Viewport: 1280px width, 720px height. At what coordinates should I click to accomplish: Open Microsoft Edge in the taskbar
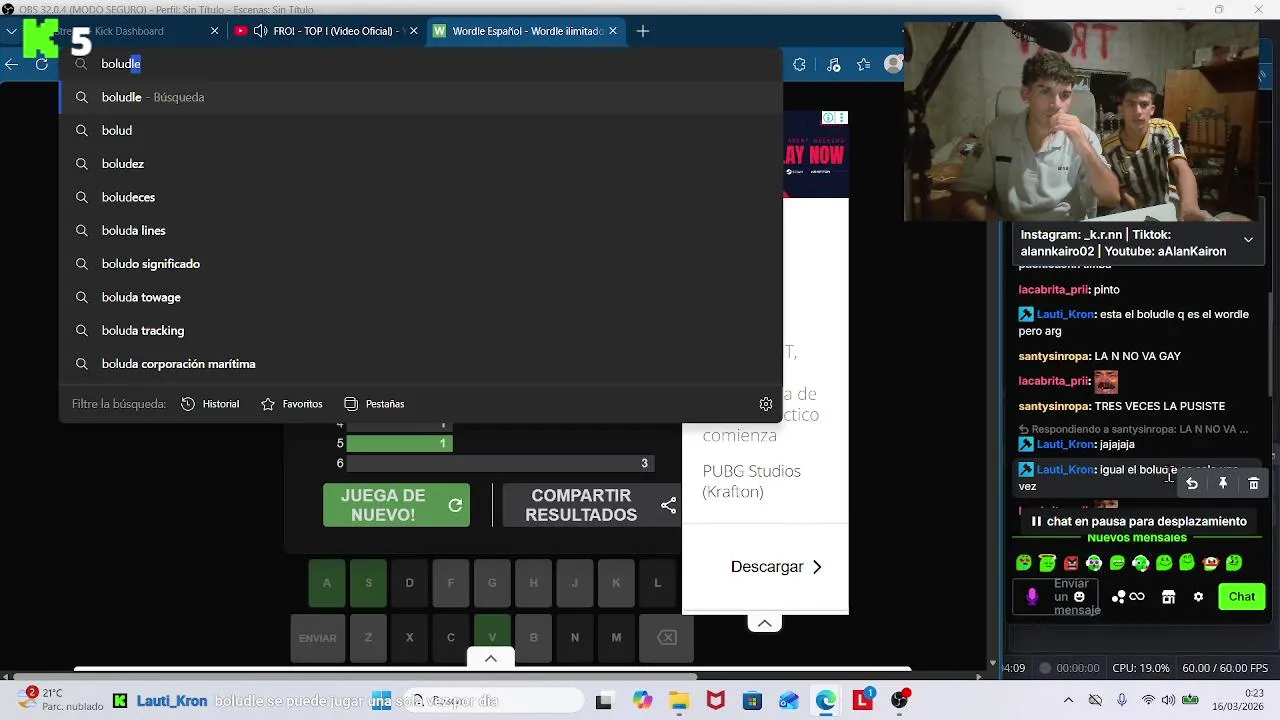click(x=825, y=701)
